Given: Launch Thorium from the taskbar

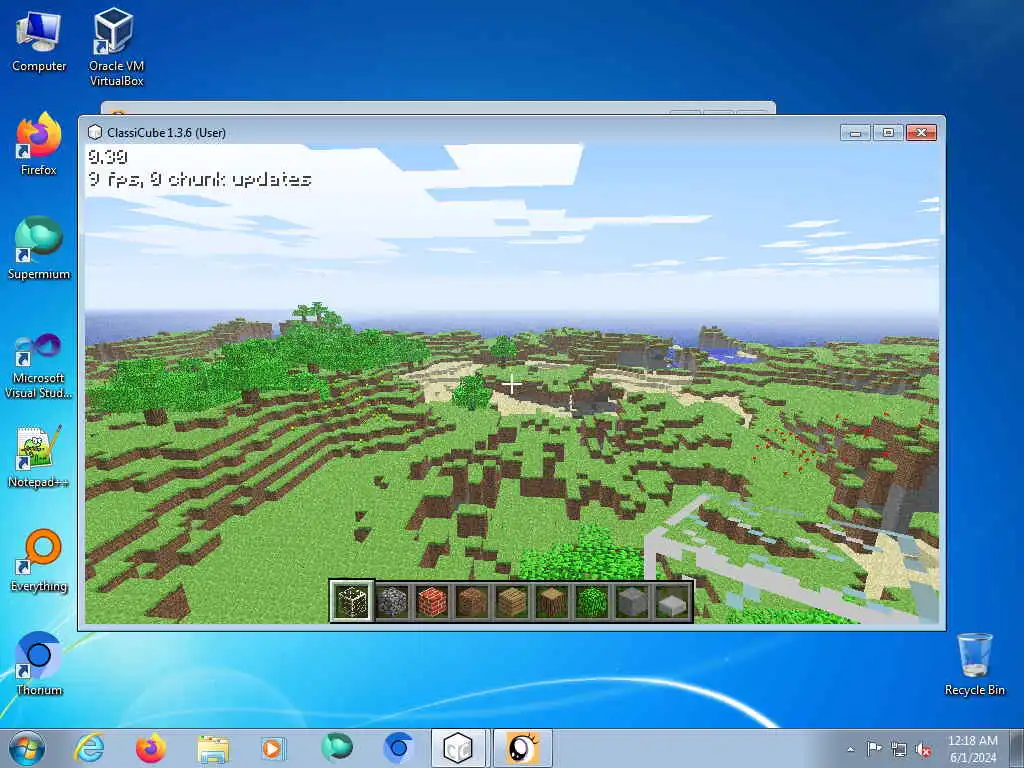Looking at the screenshot, I should coord(397,748).
